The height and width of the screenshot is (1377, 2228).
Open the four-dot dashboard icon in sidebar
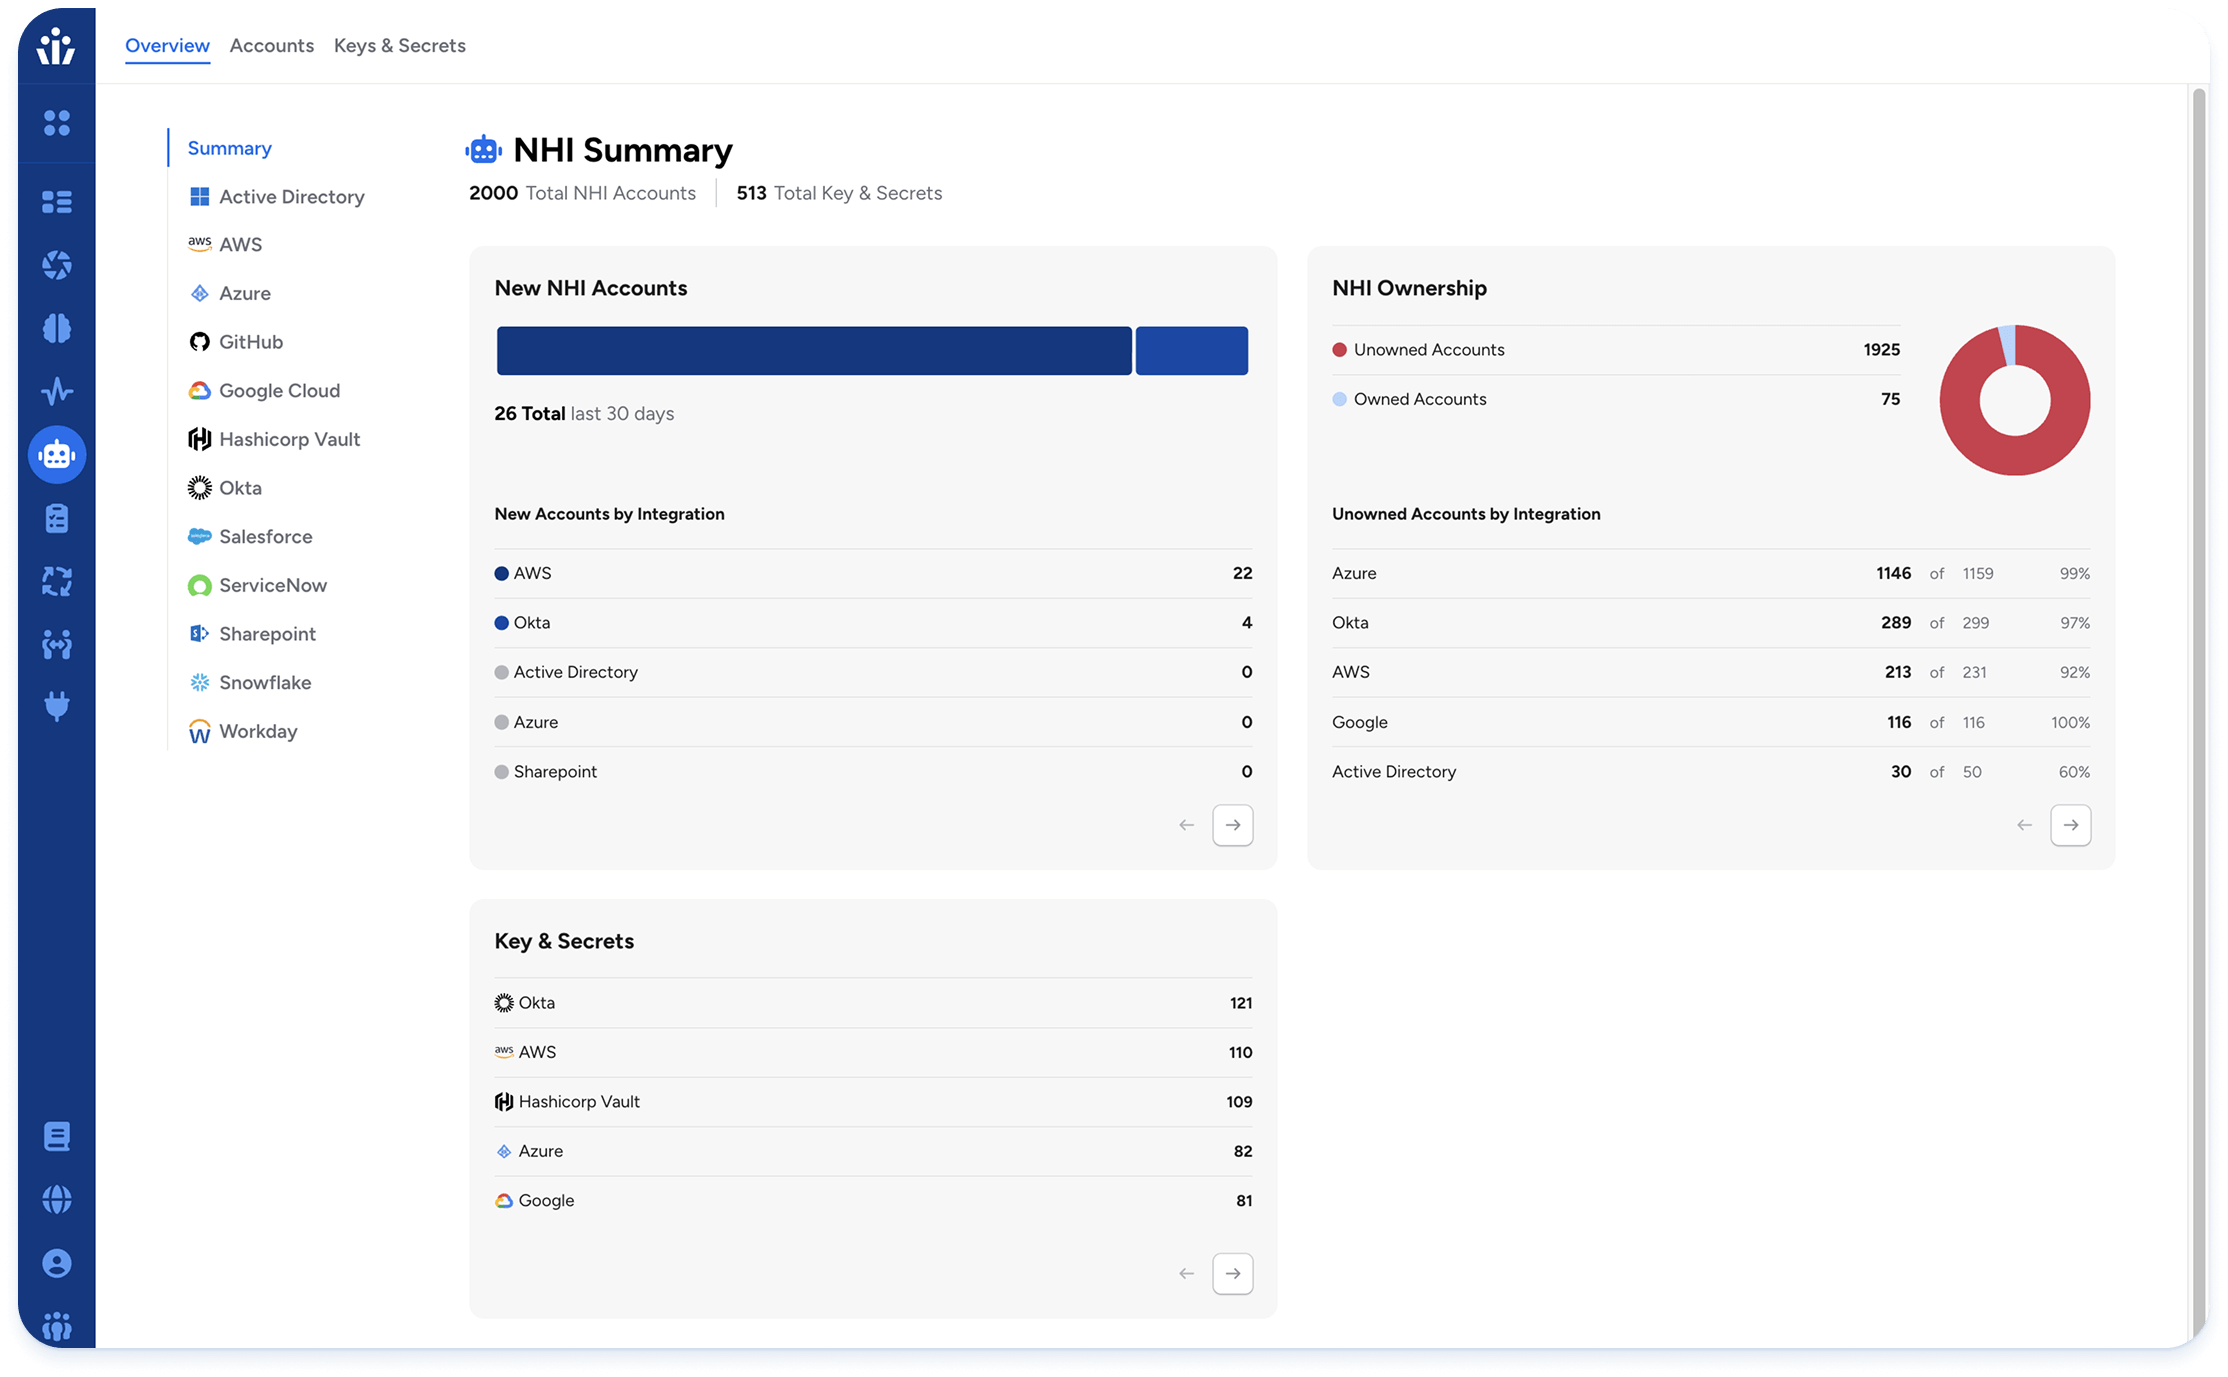coord(57,123)
